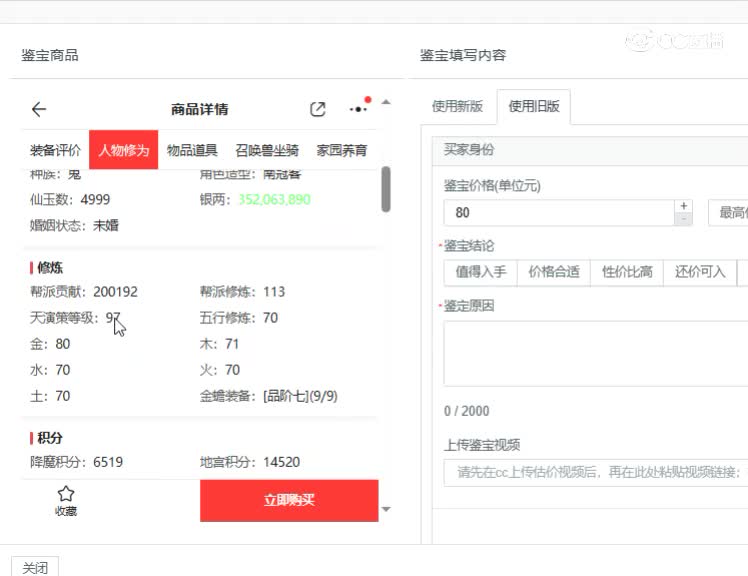This screenshot has width=748, height=576.
Task: Choose the 还价可入 conclusion option
Action: 699,272
